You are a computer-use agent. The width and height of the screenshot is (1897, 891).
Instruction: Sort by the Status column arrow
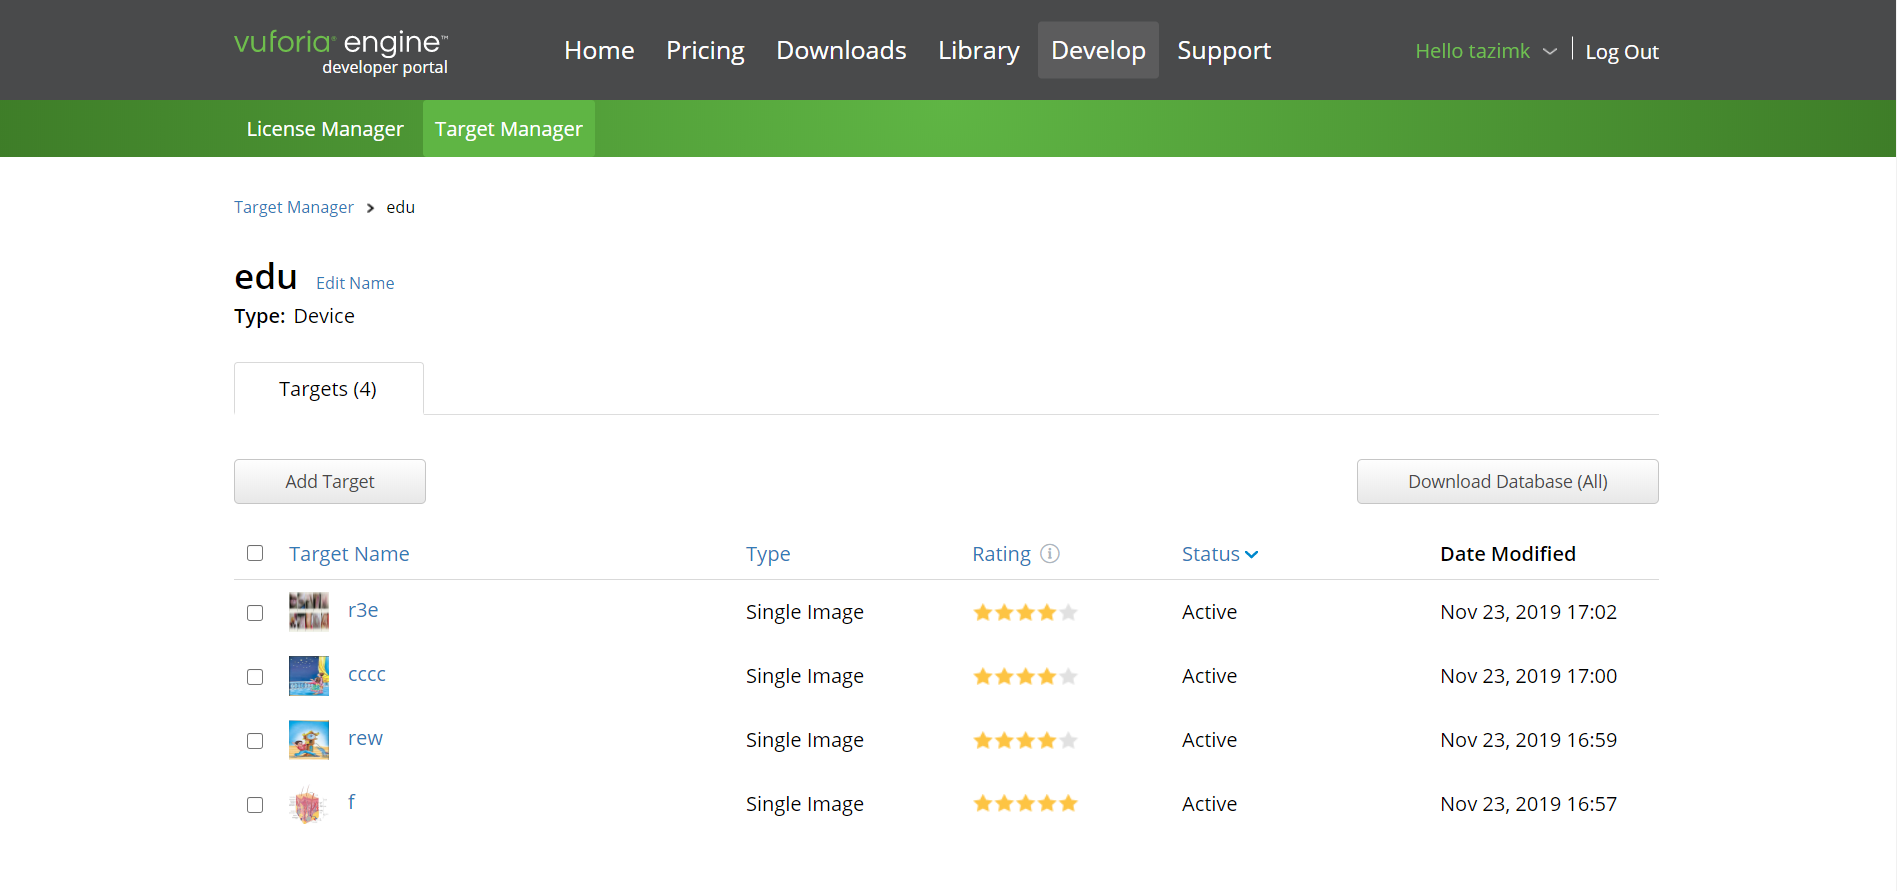pos(1251,554)
